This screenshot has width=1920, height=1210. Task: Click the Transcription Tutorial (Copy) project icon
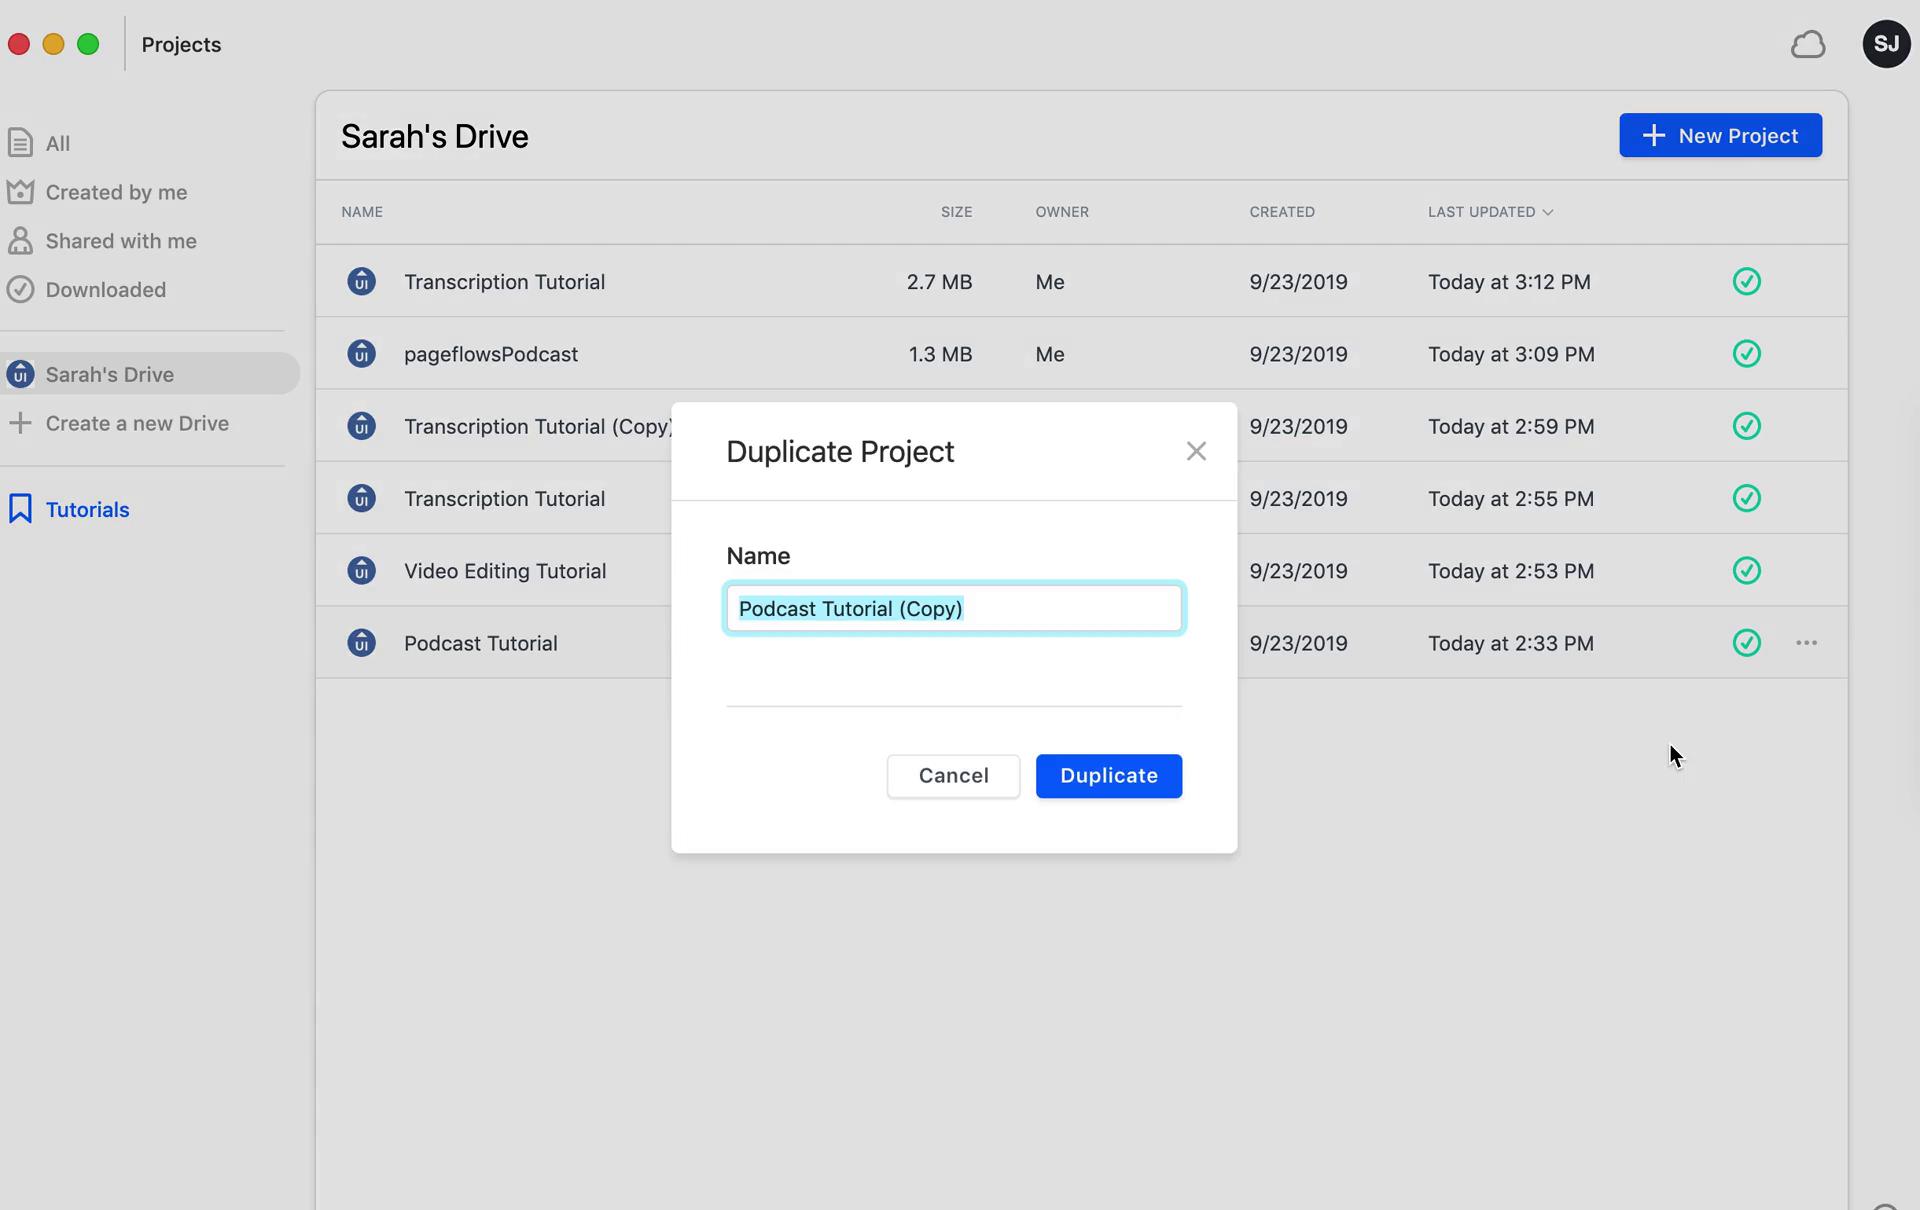pos(361,426)
